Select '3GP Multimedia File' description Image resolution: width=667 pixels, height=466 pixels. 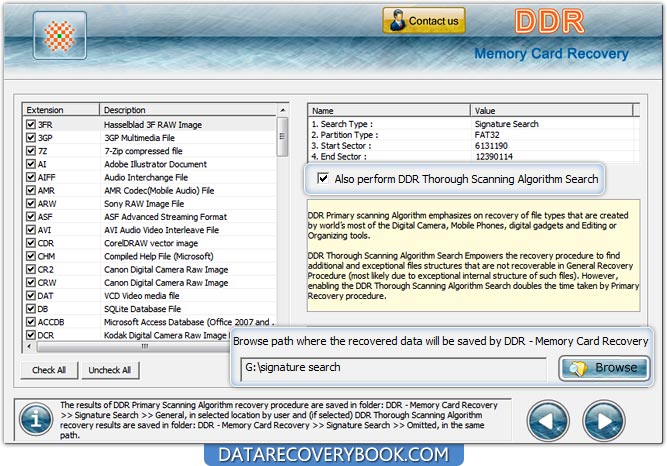coord(140,138)
